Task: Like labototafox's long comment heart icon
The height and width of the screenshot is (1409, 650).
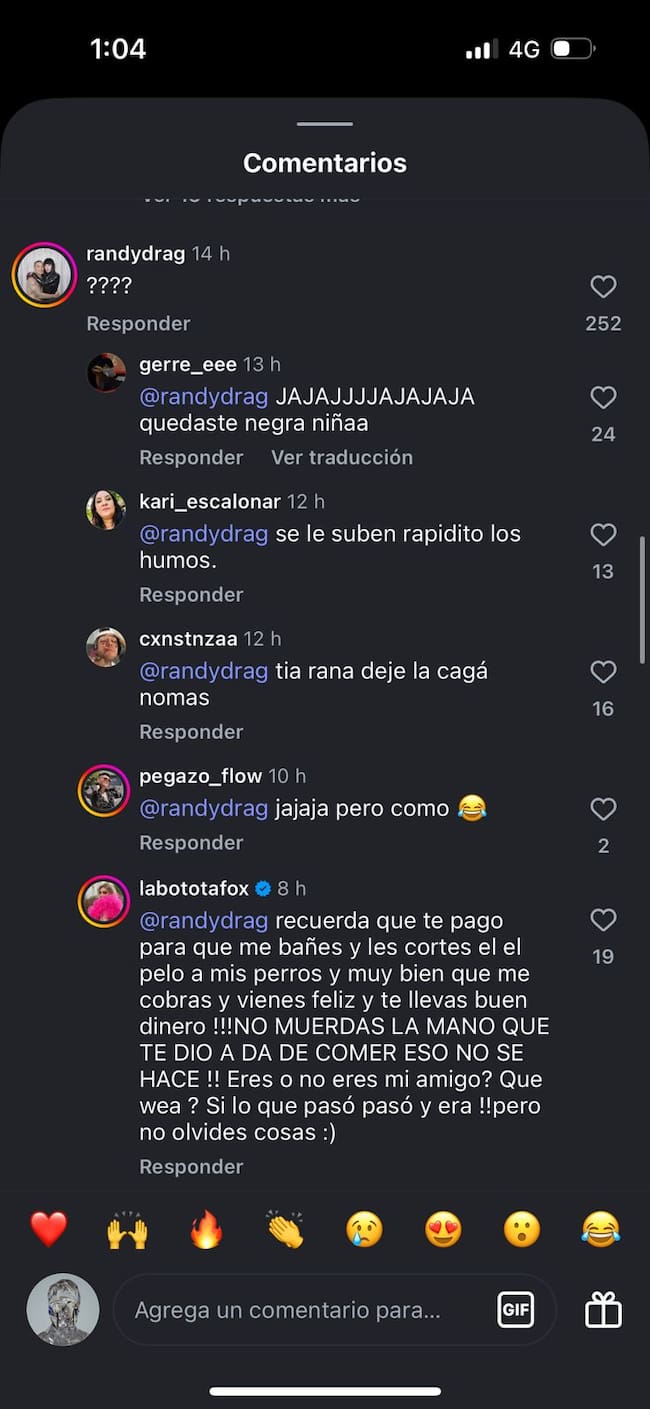Action: coord(603,920)
